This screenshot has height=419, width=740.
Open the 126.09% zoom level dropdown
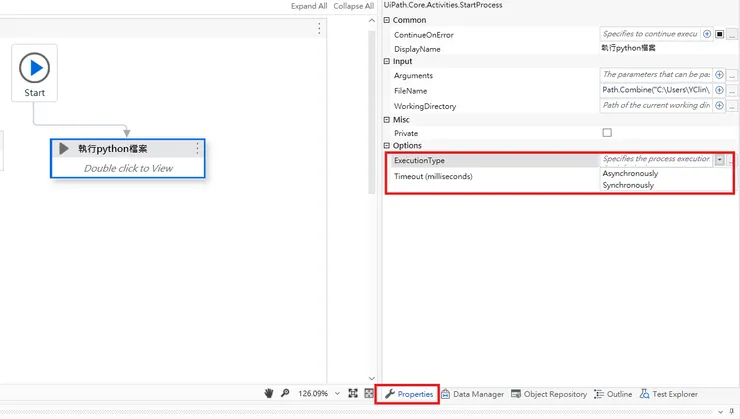click(337, 394)
